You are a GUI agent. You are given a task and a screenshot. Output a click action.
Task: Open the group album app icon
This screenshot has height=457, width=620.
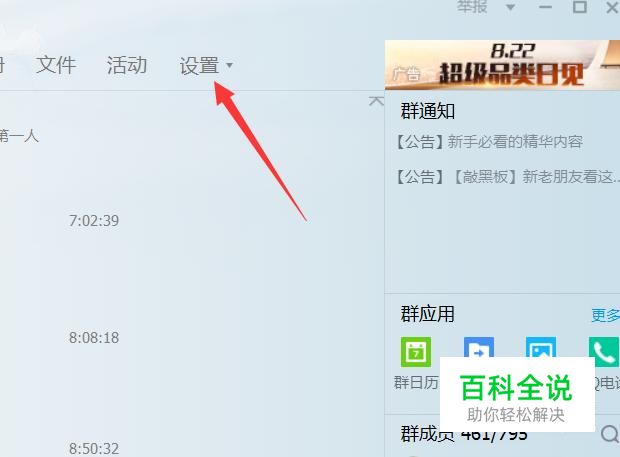tap(541, 347)
